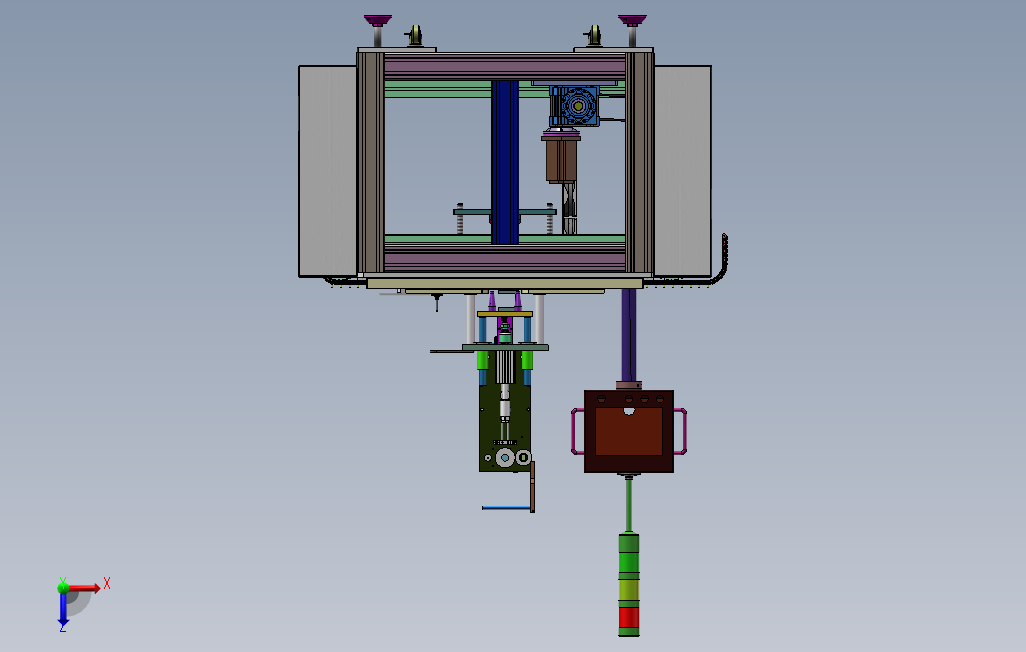
Task: Select the yellow segment of the signal tower light
Action: [629, 592]
